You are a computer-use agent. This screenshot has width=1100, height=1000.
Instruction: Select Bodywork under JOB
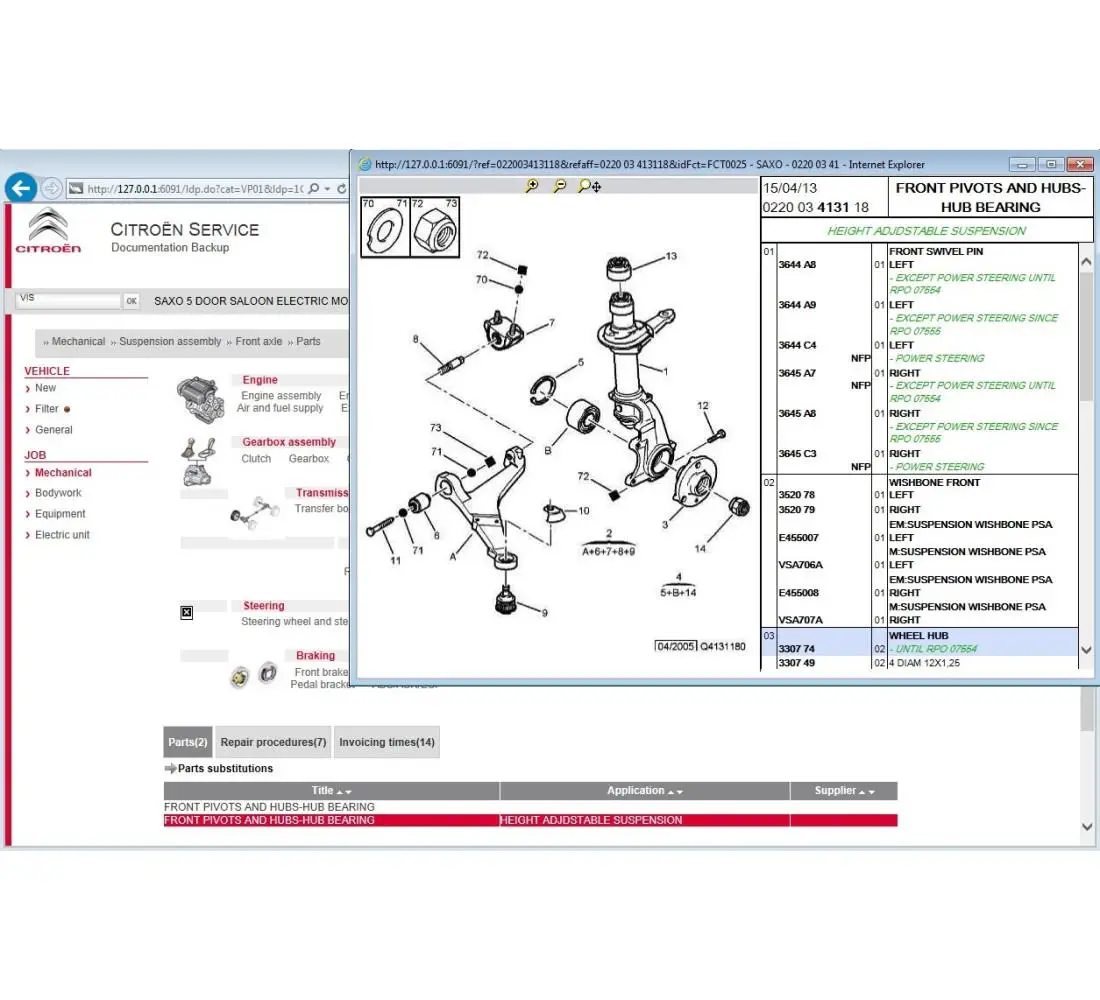[58, 493]
